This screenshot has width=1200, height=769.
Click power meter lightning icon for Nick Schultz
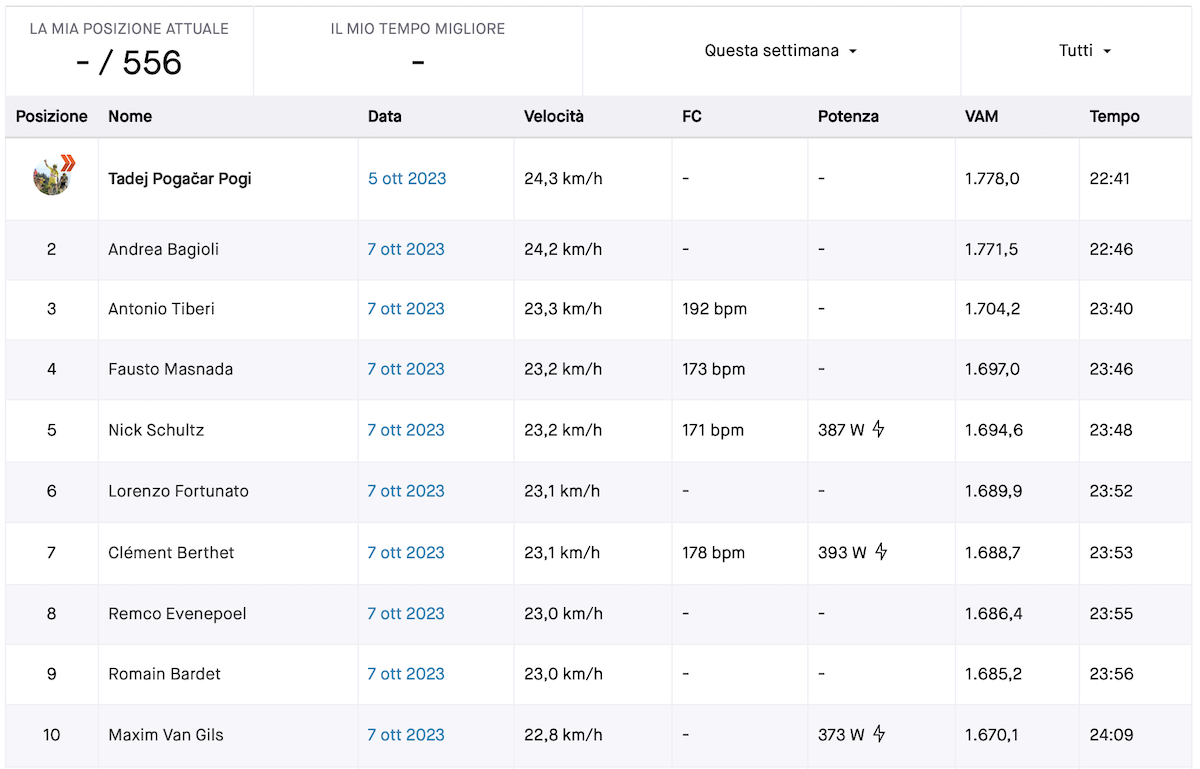(879, 430)
